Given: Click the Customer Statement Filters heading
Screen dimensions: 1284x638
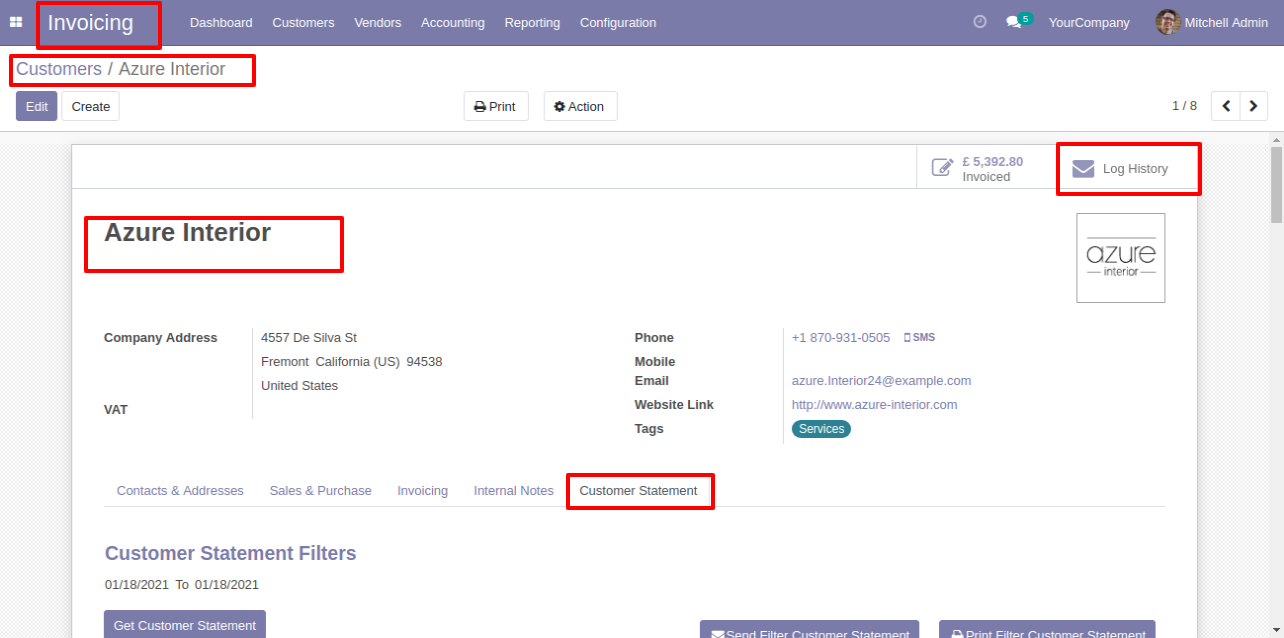Looking at the screenshot, I should click(x=230, y=554).
